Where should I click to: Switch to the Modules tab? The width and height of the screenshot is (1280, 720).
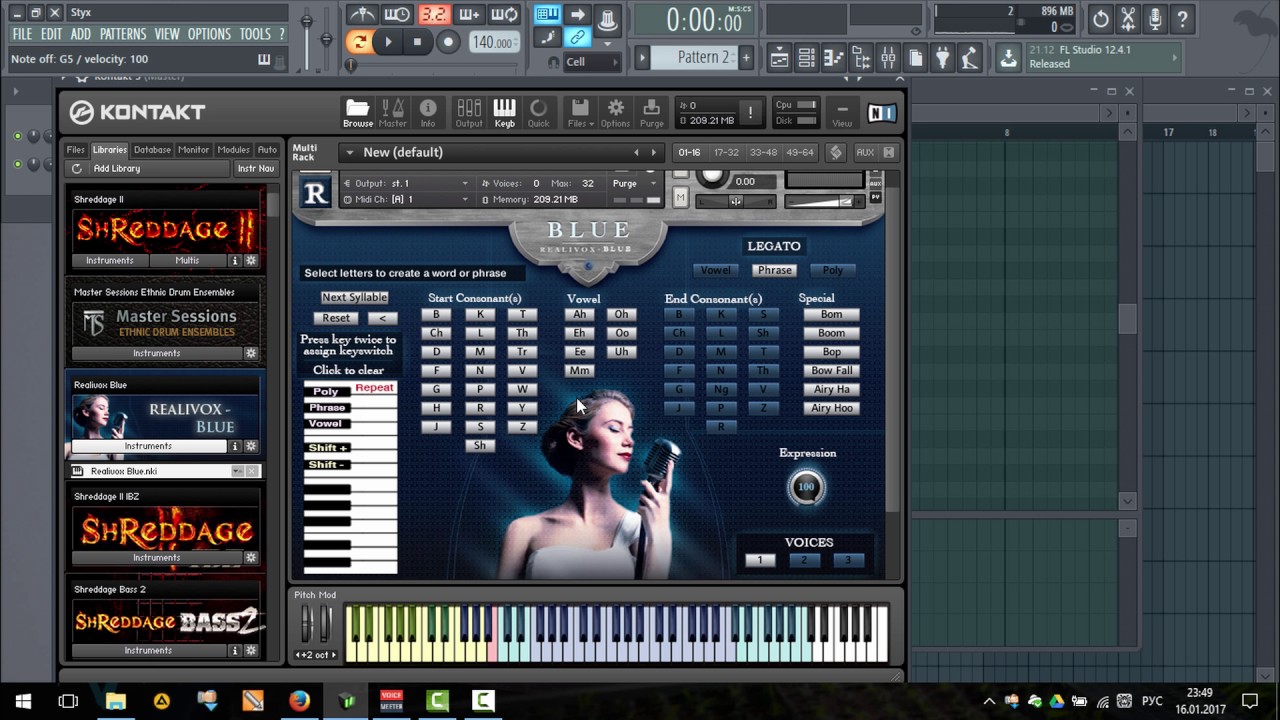233,150
